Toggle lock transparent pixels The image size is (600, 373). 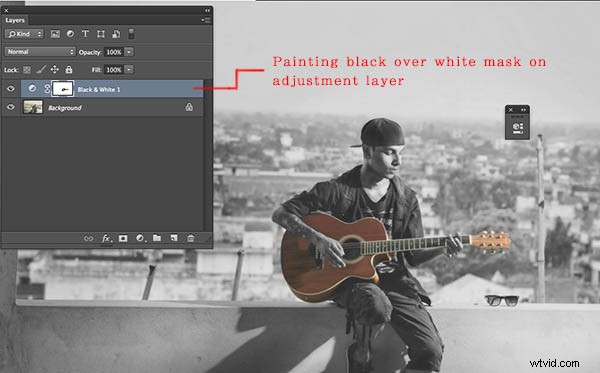pos(27,70)
